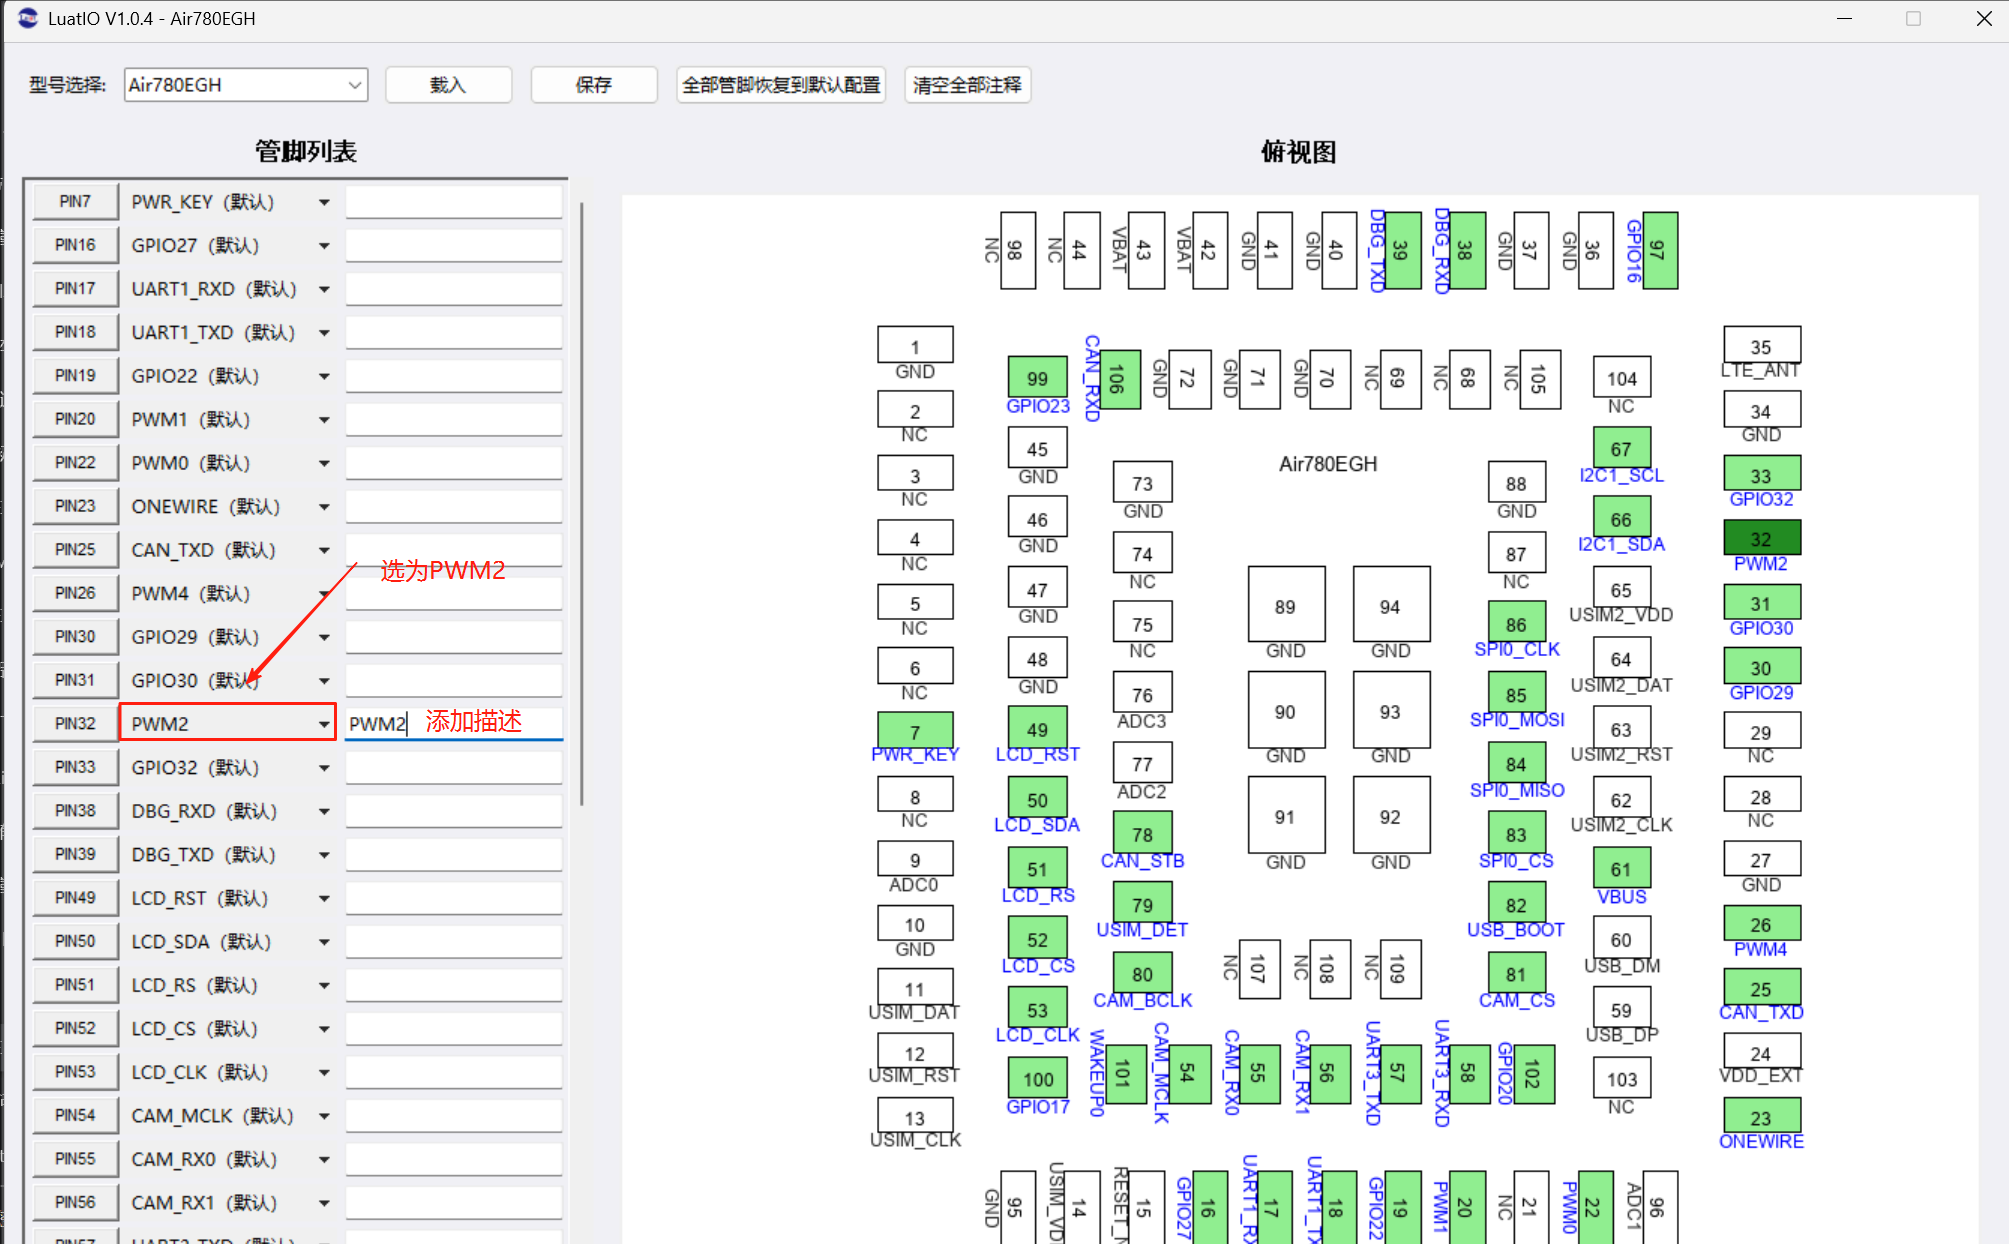The height and width of the screenshot is (1244, 2009).
Task: Expand UART1_RXD dropdown for PIN17
Action: (324, 290)
